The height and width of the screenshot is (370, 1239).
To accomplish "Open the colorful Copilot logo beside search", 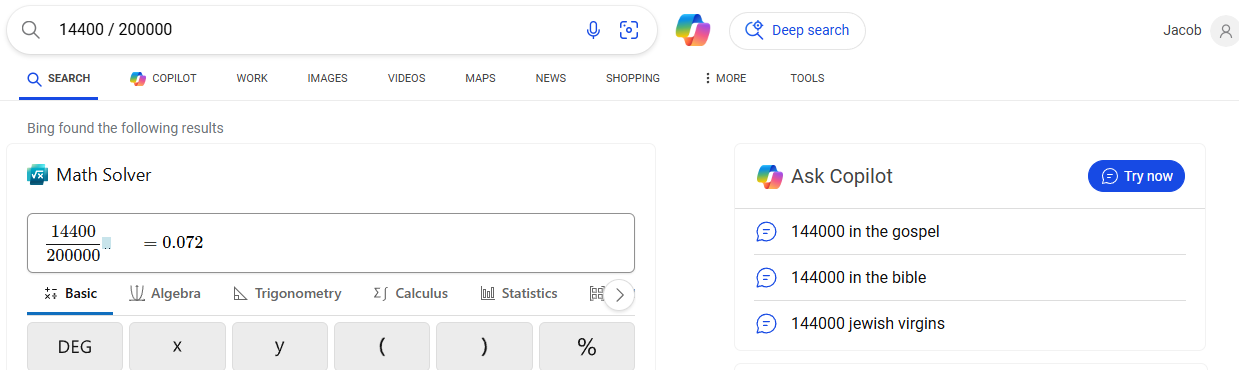I will pos(693,30).
